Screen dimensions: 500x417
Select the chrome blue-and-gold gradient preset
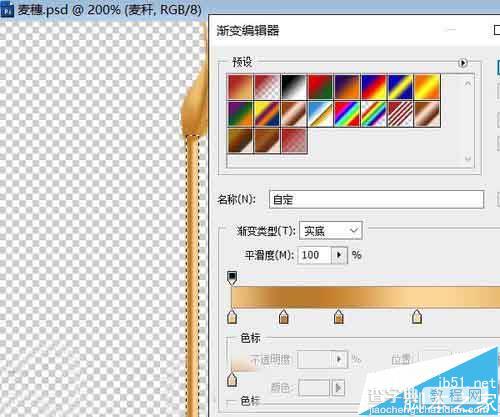click(x=320, y=114)
